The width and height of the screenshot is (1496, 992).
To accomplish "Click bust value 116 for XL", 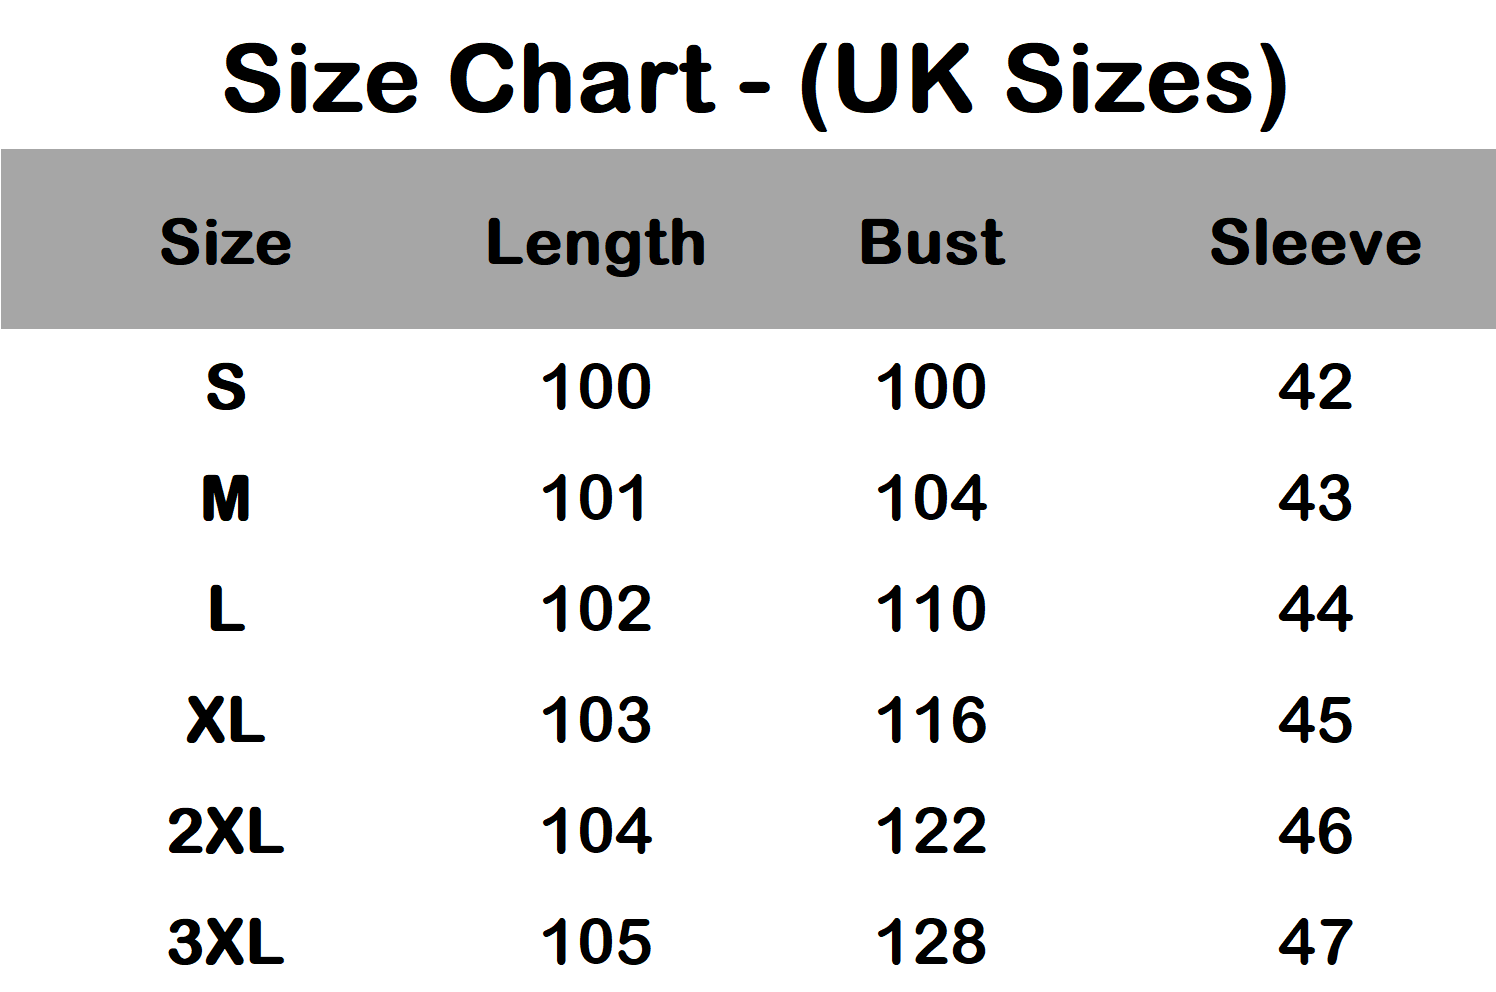I will pos(931,720).
